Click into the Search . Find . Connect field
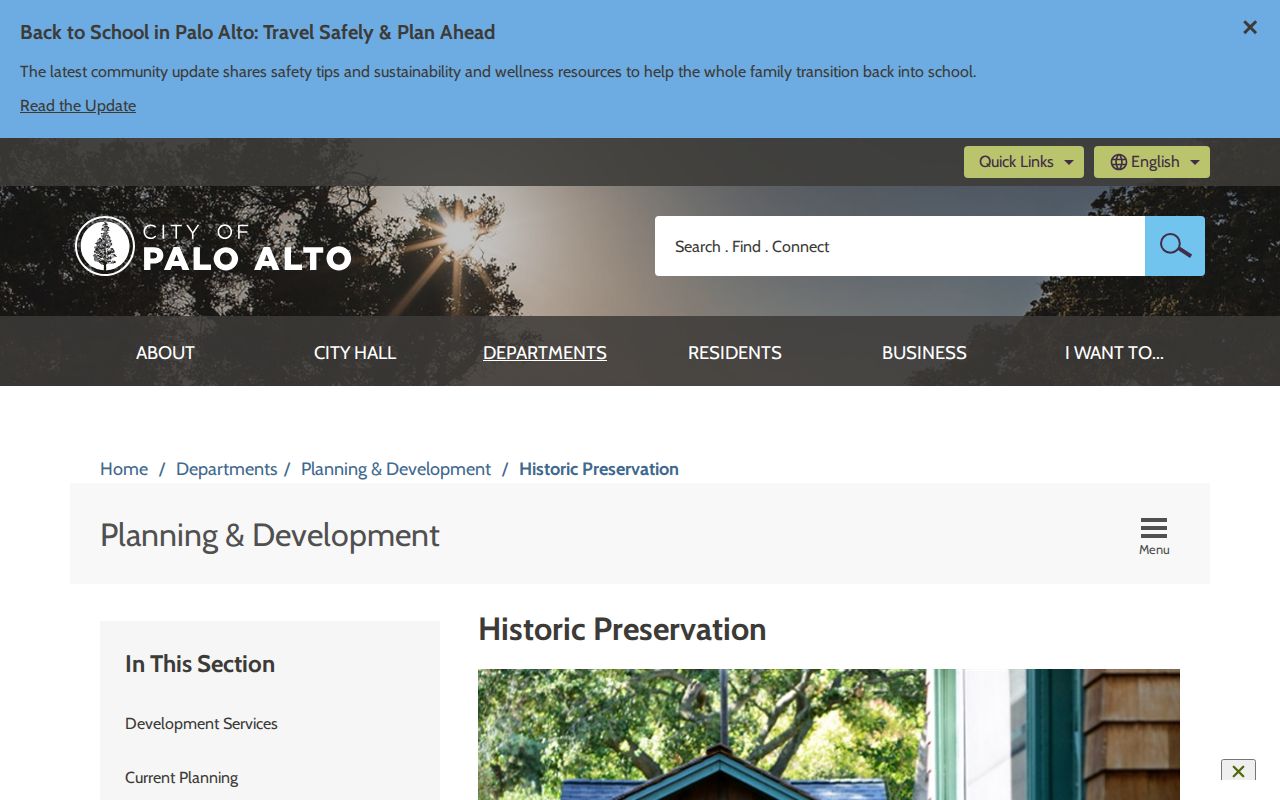This screenshot has height=800, width=1280. [900, 246]
